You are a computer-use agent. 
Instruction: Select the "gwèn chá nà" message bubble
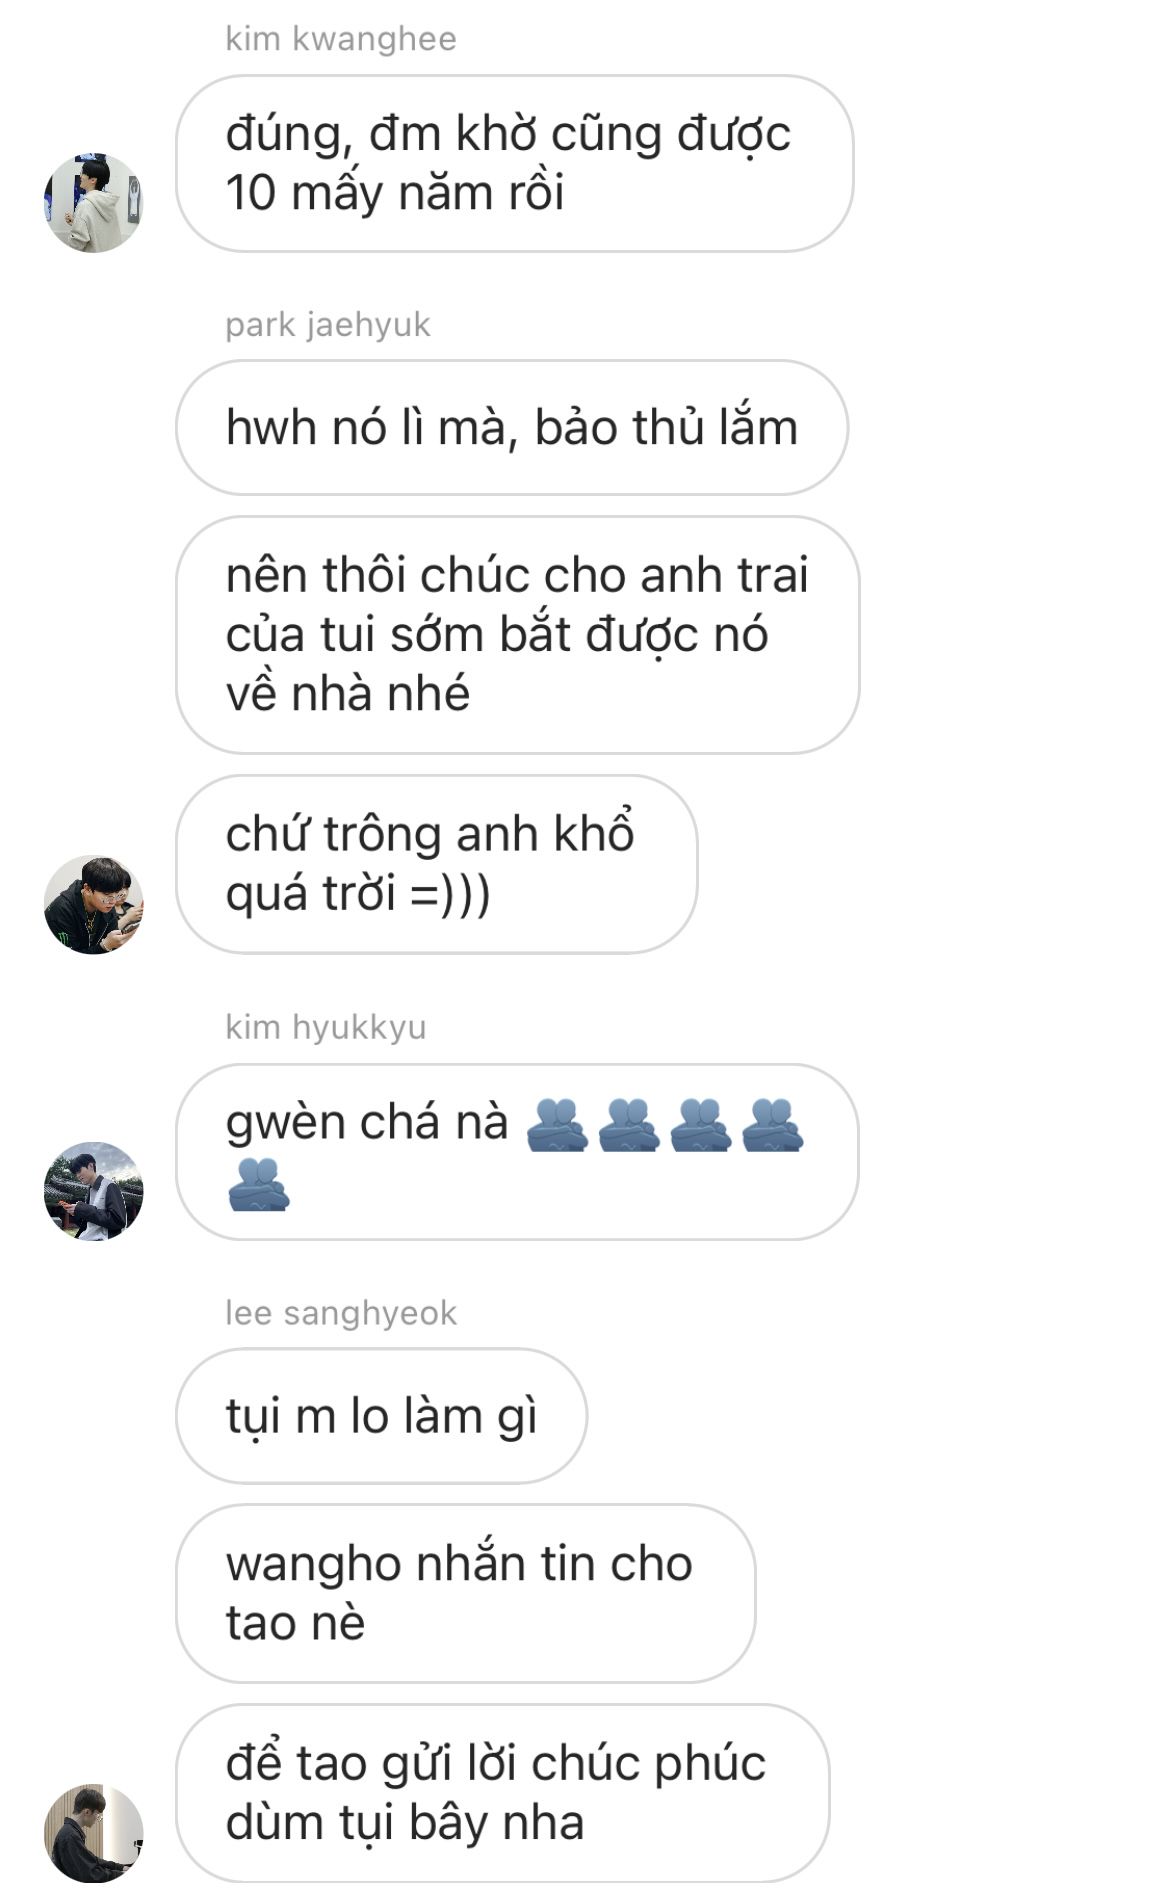coord(518,1152)
